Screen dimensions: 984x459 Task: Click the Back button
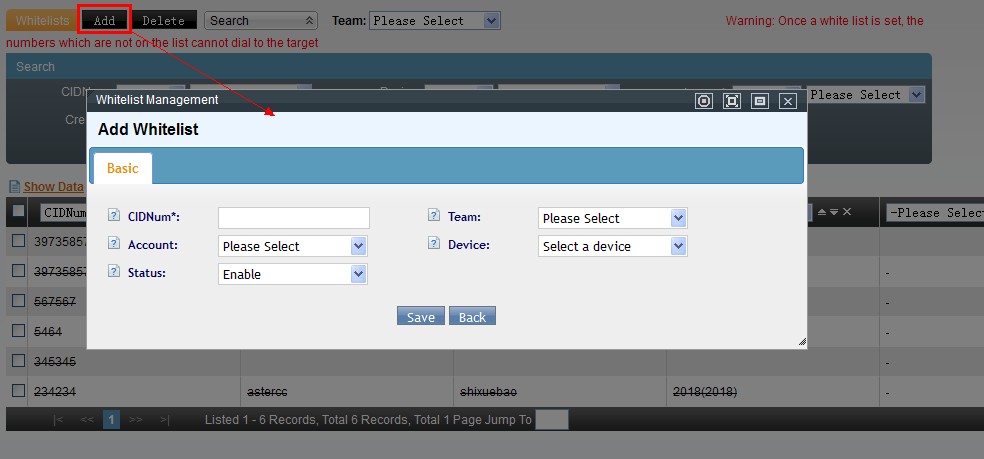[472, 317]
